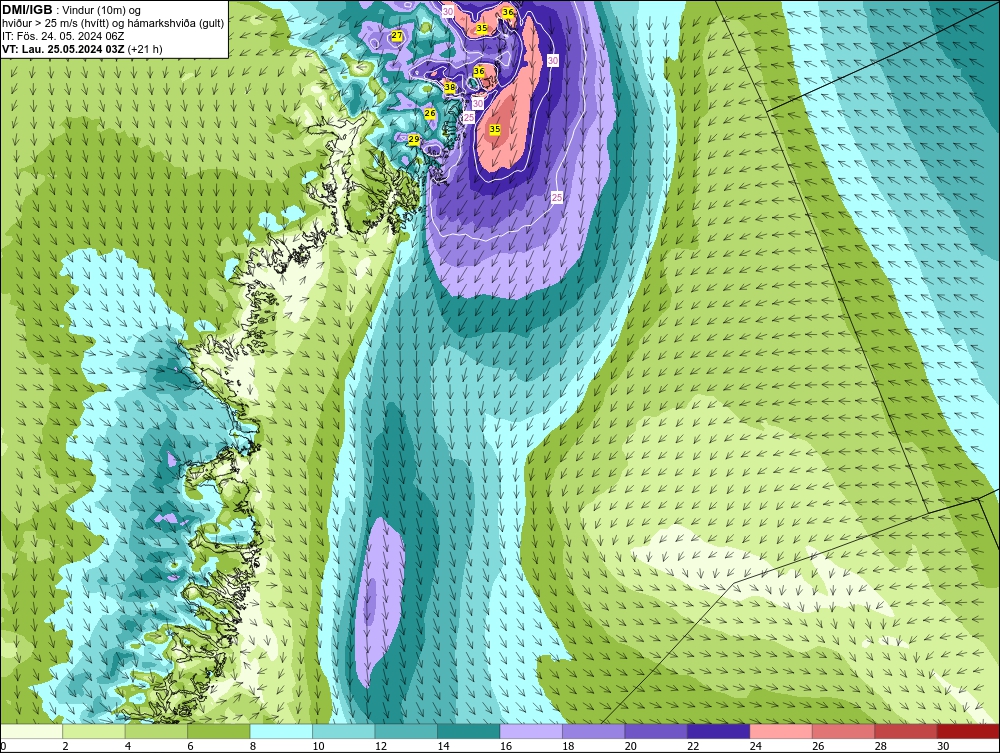This screenshot has width=1000, height=753.
Task: Pick the 28–30 m/s red legend swatch
Action: (906, 731)
